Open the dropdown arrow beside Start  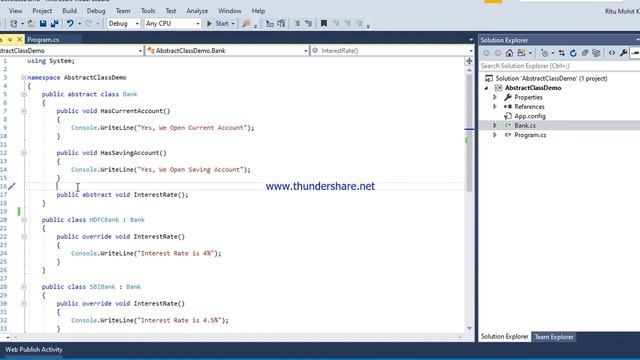coord(233,24)
